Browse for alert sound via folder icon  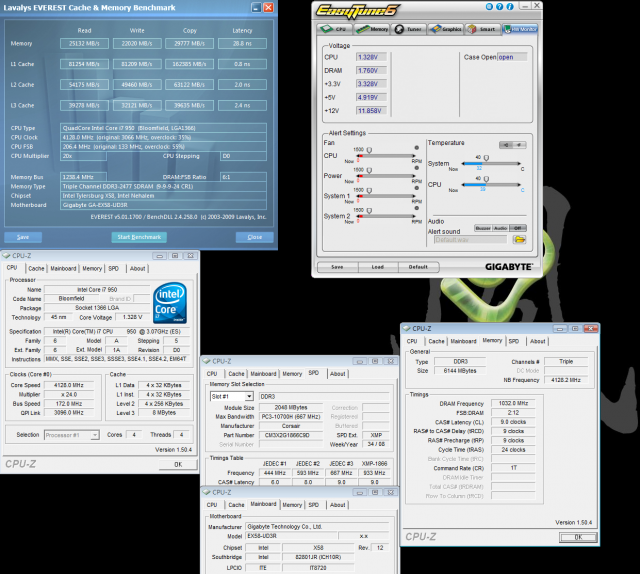point(520,240)
